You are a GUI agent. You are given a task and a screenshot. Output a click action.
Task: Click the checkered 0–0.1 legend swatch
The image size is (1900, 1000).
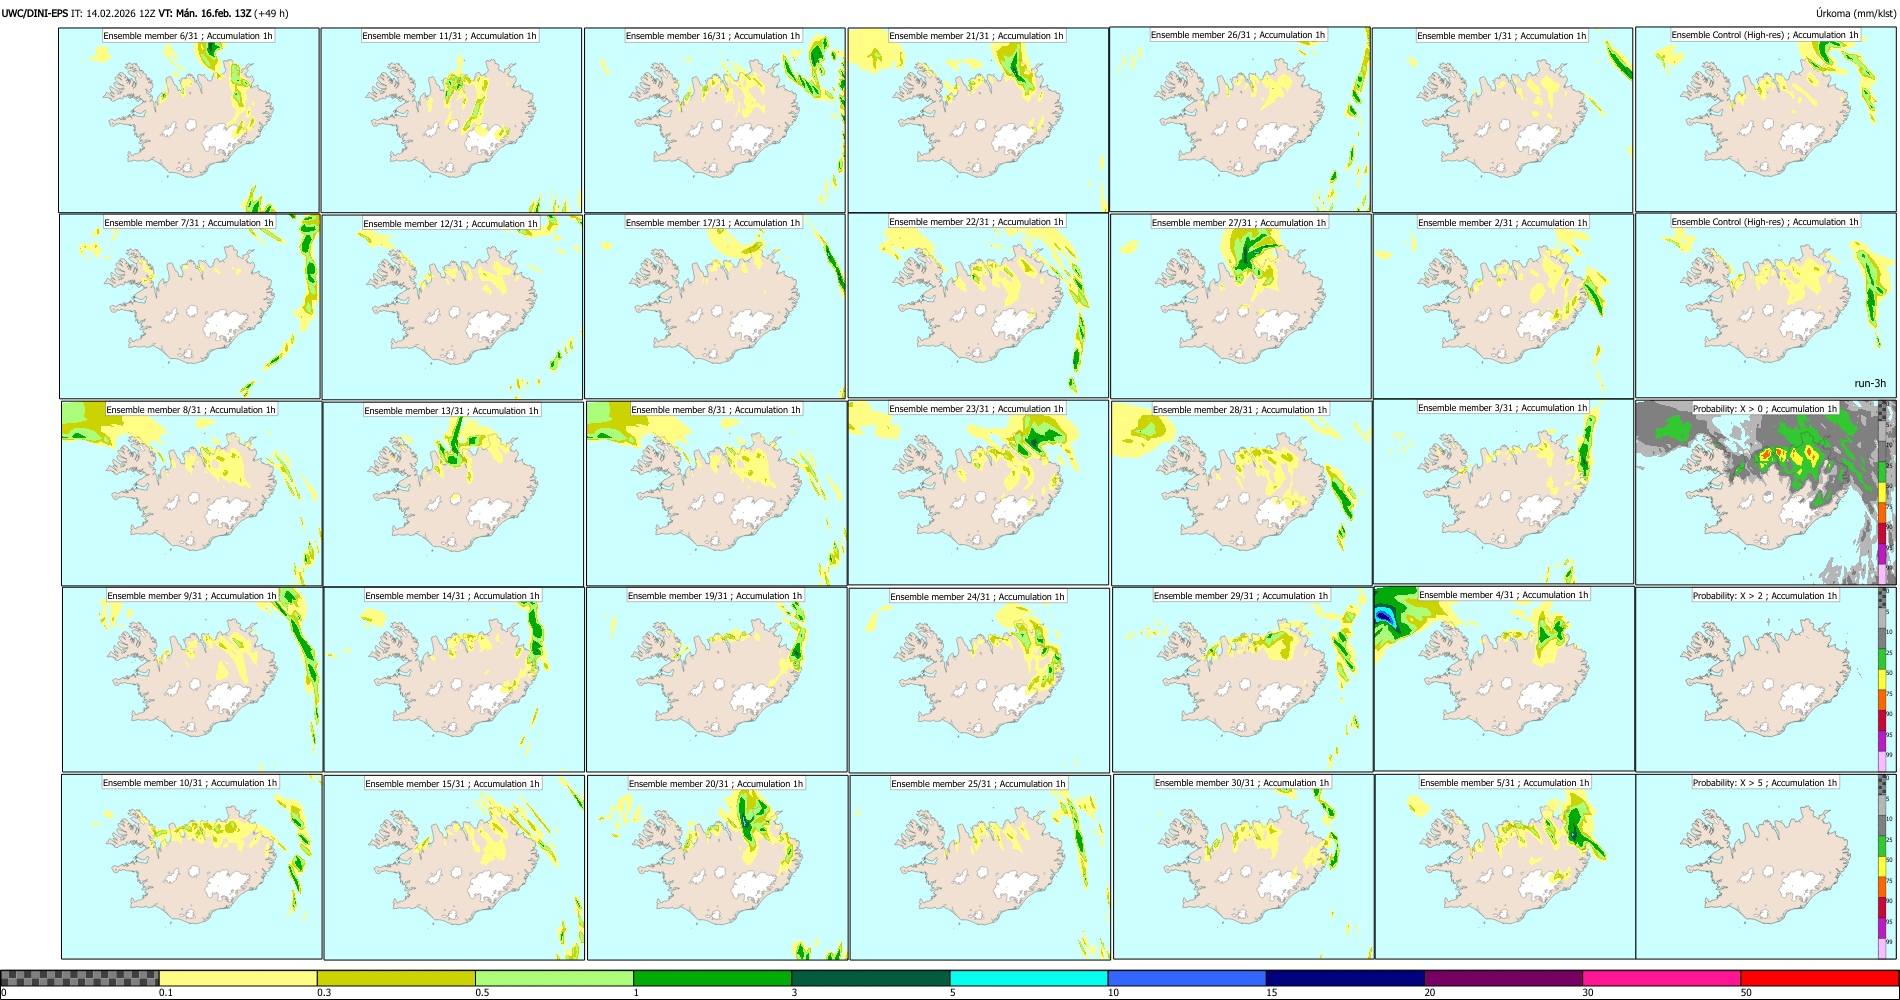click(80, 978)
